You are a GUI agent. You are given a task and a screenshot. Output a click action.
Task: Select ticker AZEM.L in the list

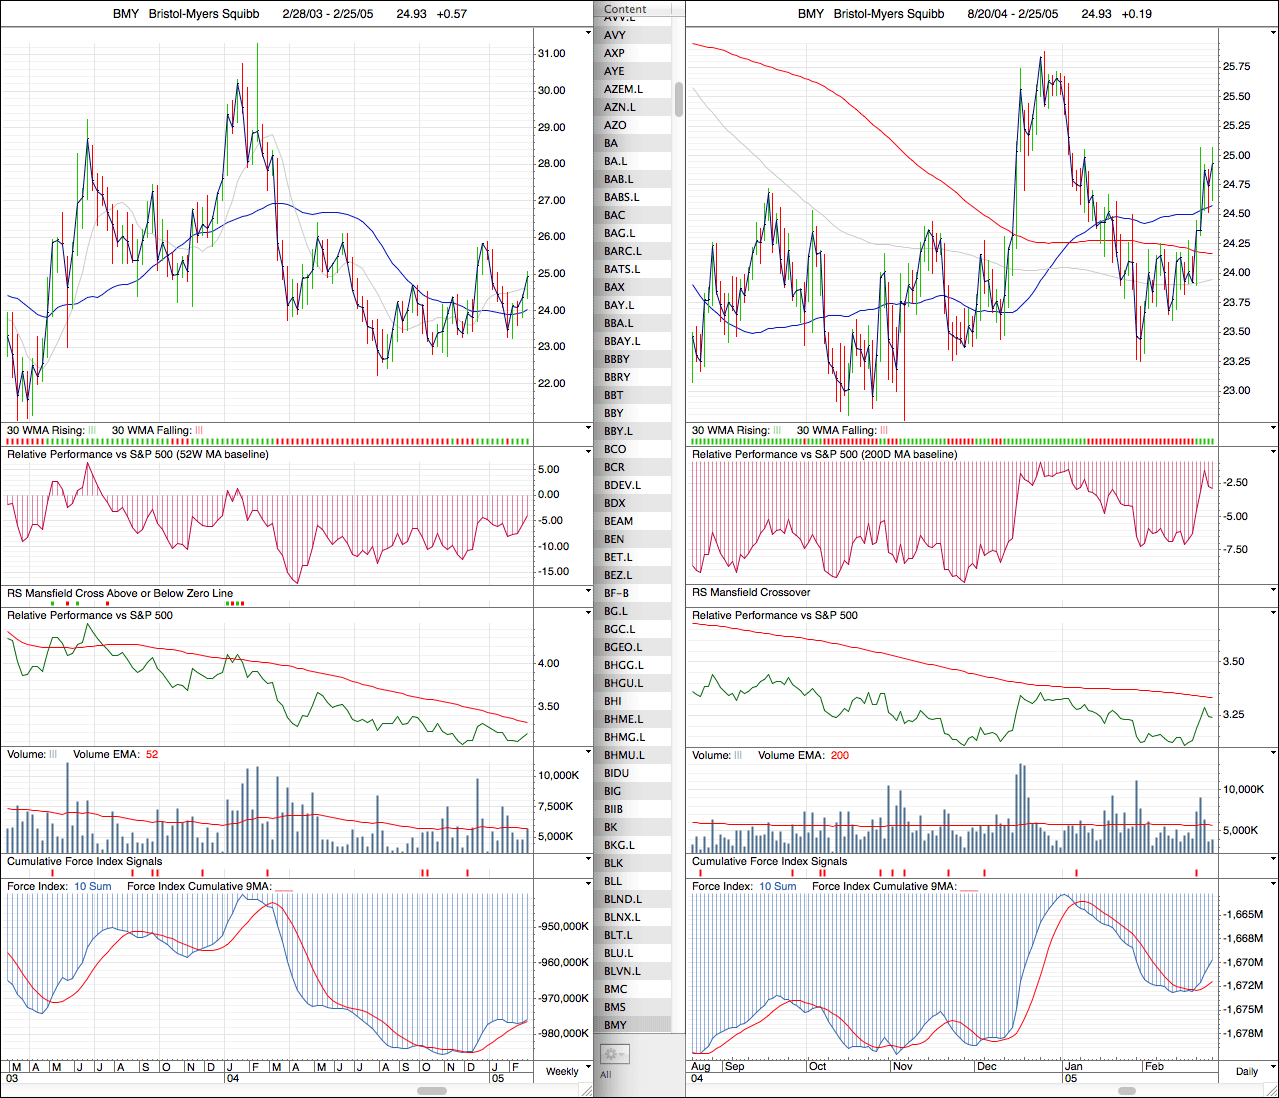(x=633, y=89)
